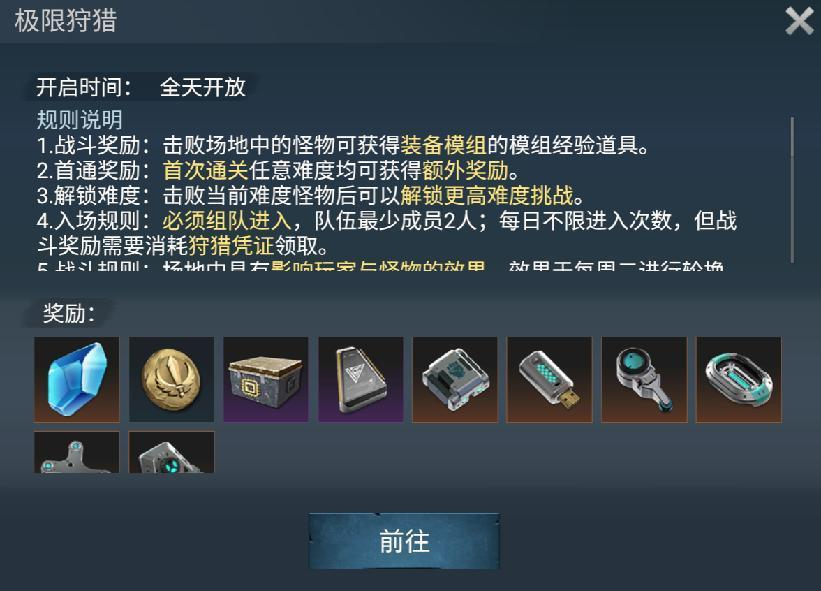This screenshot has height=591, width=821.
Task: Tap the blue crystal reward icon
Action: [76, 380]
